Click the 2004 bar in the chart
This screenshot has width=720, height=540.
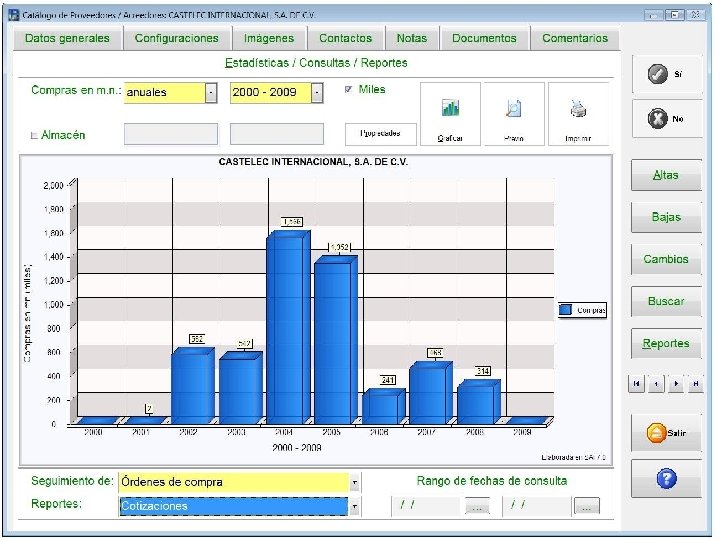tap(288, 327)
